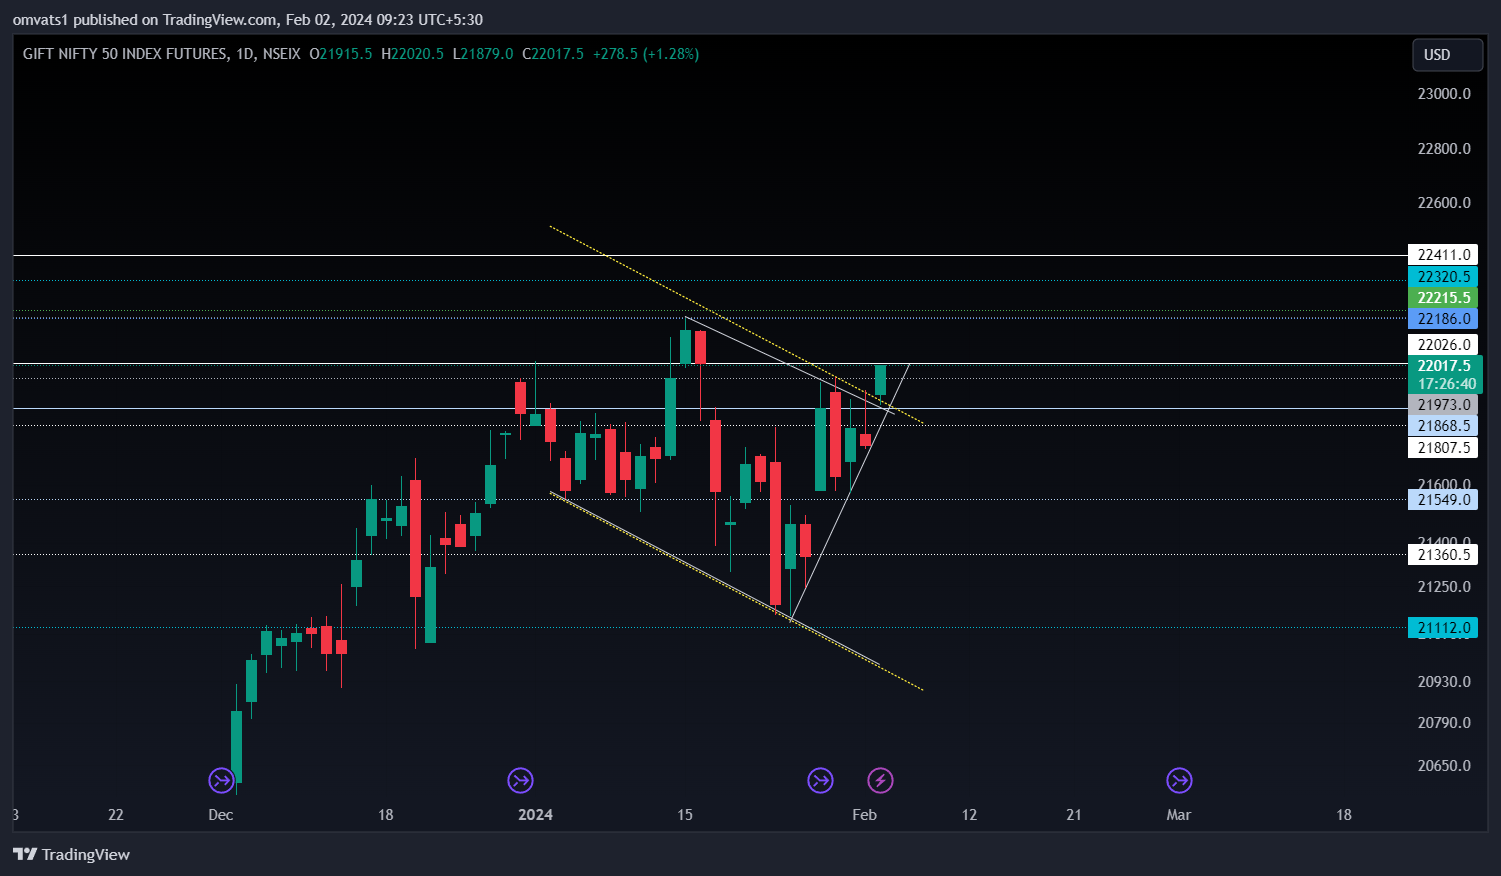Click the 20650.0 price axis value
The height and width of the screenshot is (876, 1501).
1444,766
